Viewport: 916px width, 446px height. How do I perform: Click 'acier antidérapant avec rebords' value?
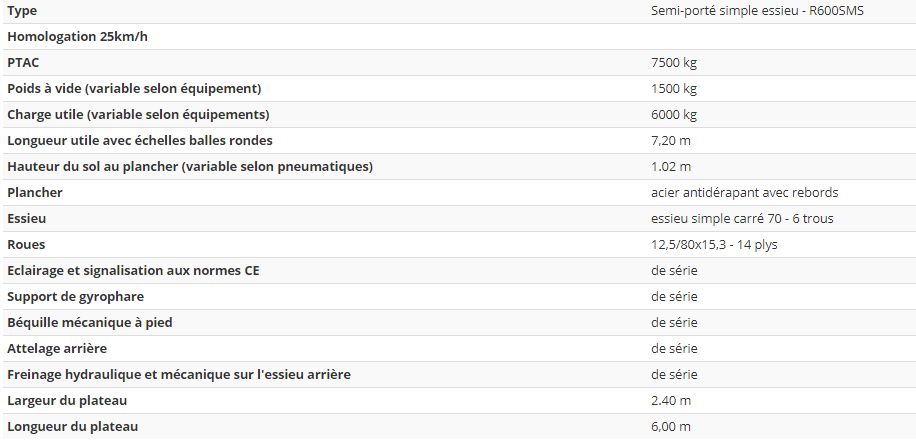[x=744, y=193]
